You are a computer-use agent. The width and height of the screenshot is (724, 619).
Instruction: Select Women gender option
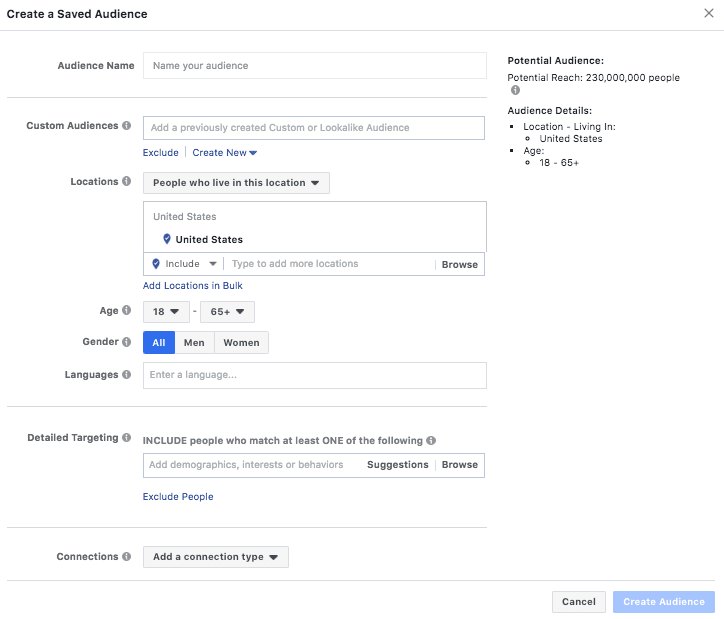coord(241,343)
